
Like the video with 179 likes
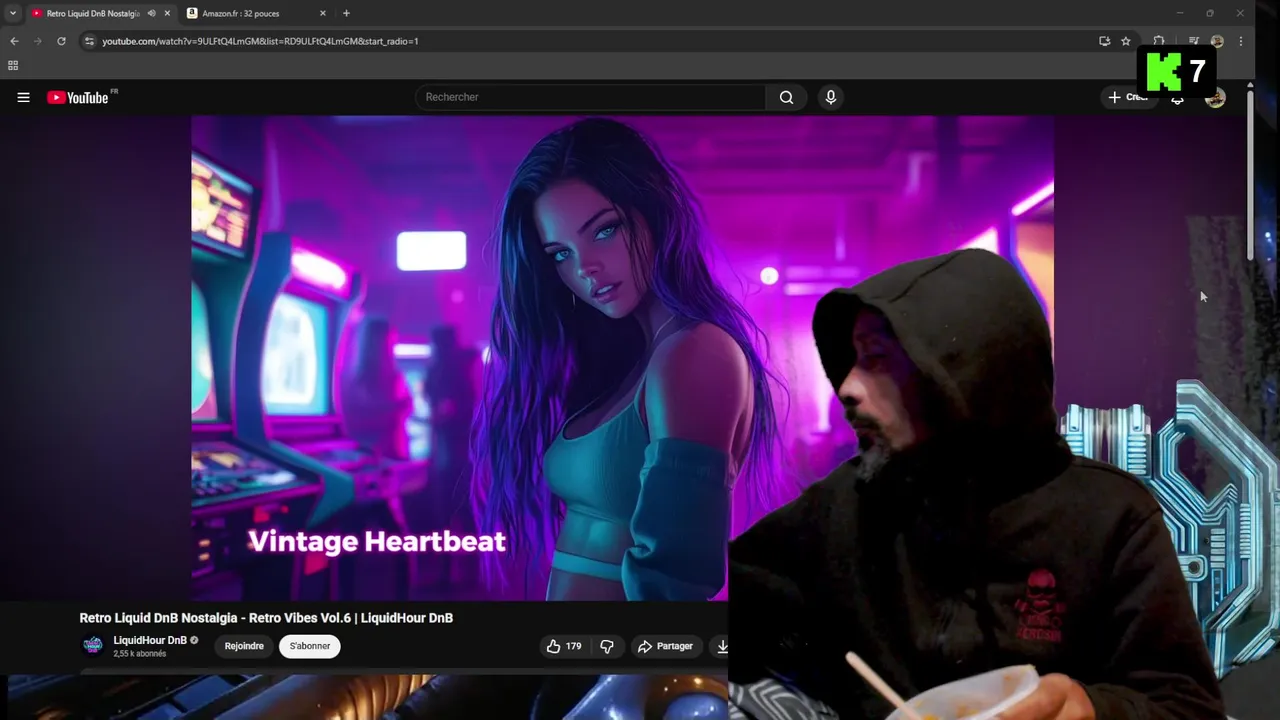pos(563,646)
